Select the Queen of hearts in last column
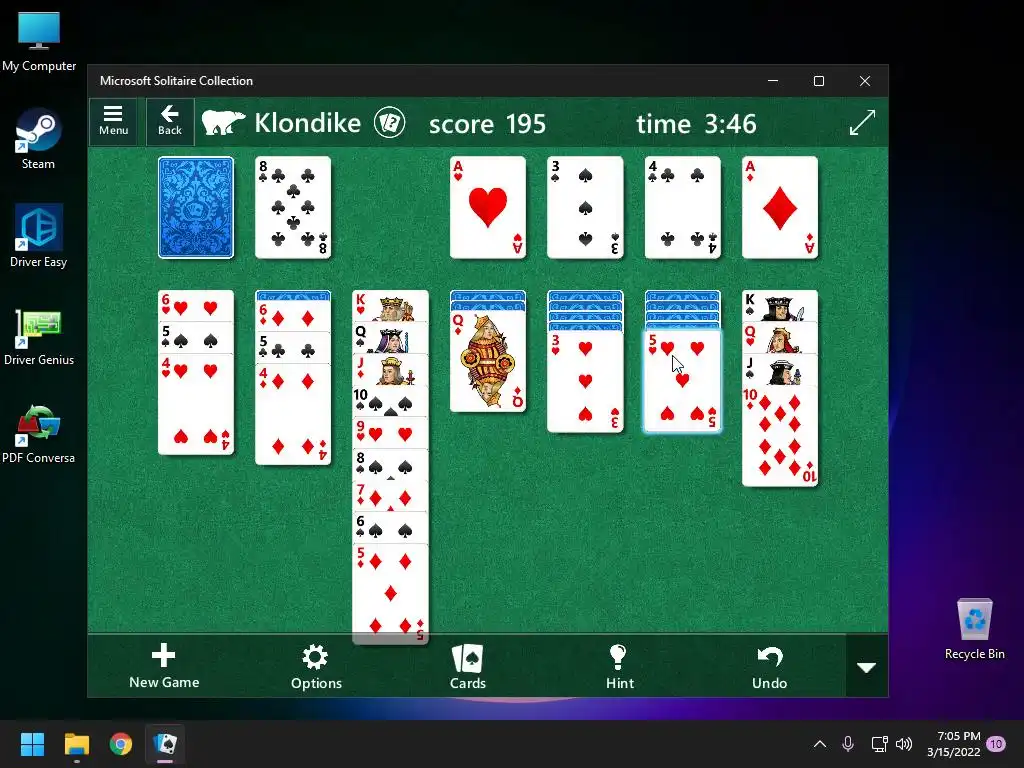Image resolution: width=1024 pixels, height=768 pixels. (780, 338)
